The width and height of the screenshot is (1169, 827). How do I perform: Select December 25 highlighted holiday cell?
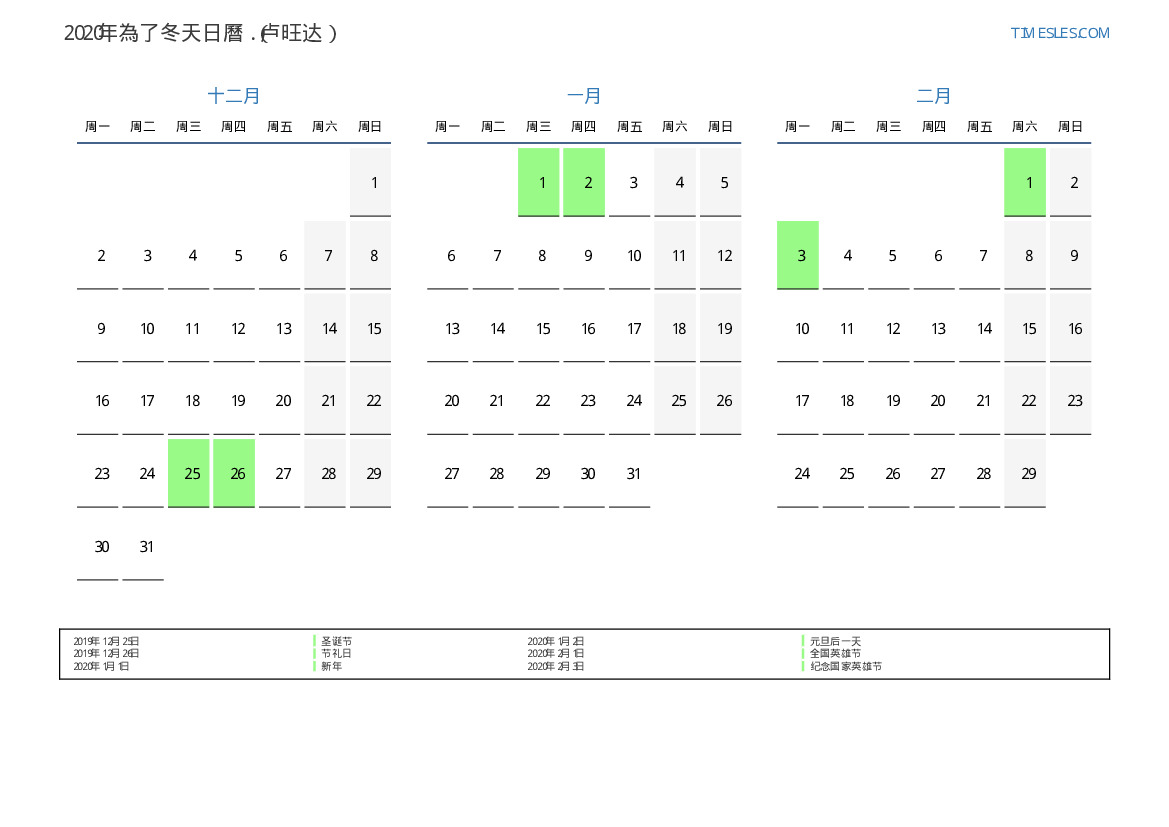189,474
